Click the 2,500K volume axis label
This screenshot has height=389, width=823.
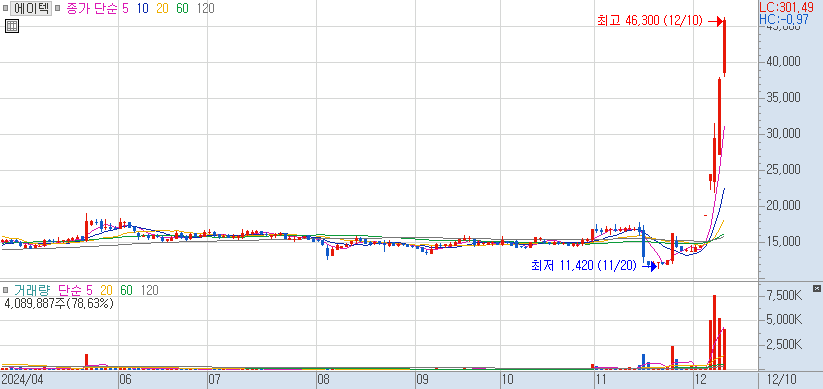pyautogui.click(x=784, y=344)
